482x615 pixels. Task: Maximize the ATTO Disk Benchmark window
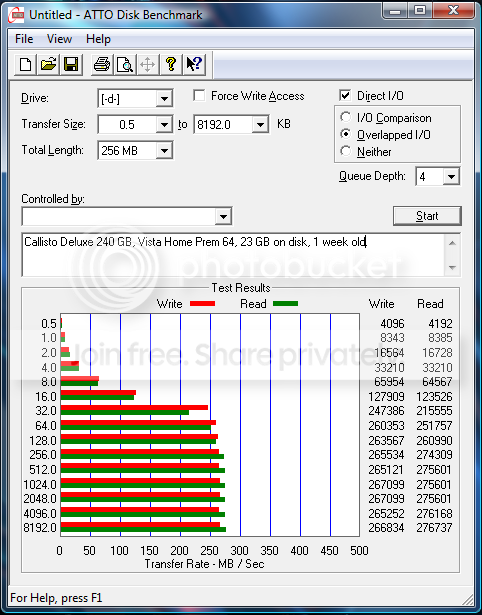[419, 11]
